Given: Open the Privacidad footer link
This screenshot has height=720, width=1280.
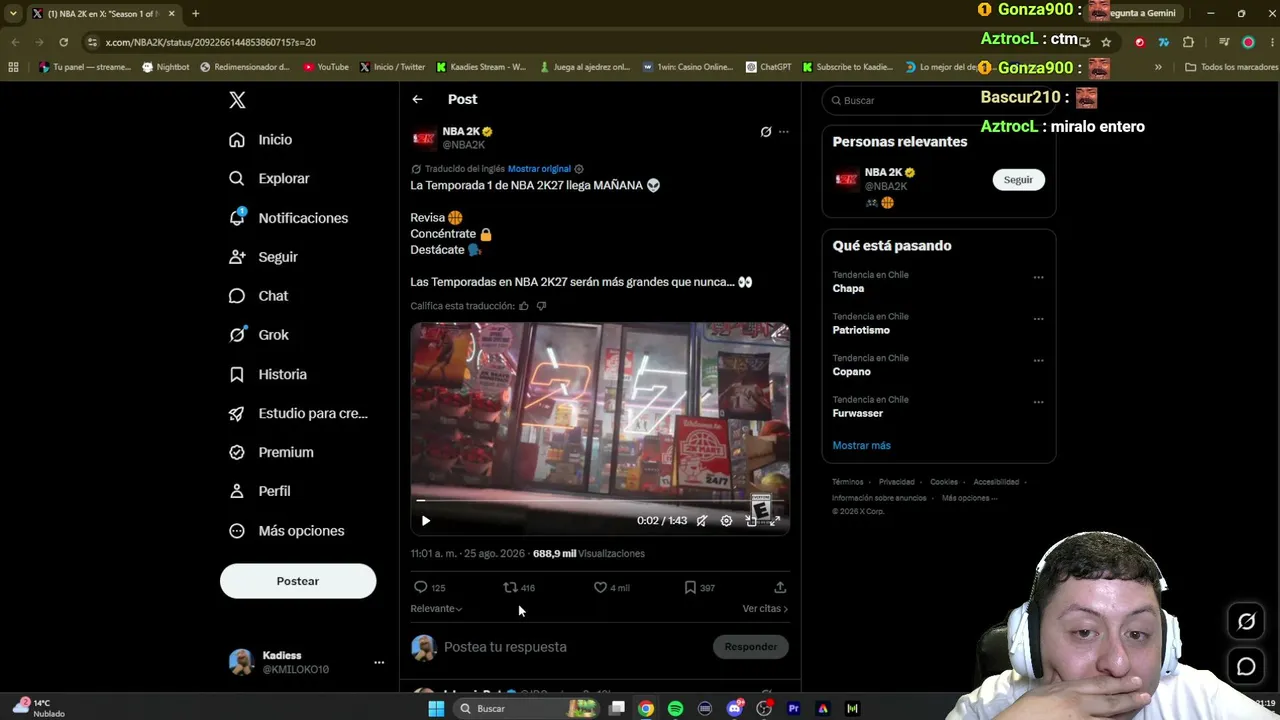Looking at the screenshot, I should tap(897, 482).
